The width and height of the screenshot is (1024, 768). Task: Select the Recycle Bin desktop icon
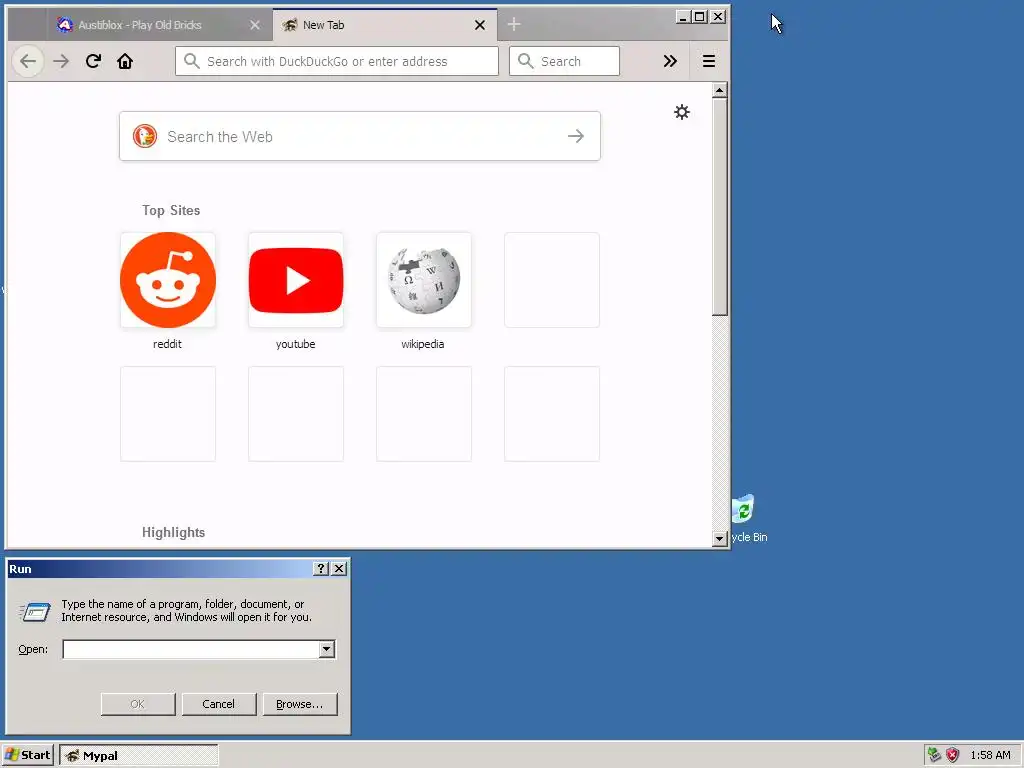click(x=749, y=519)
